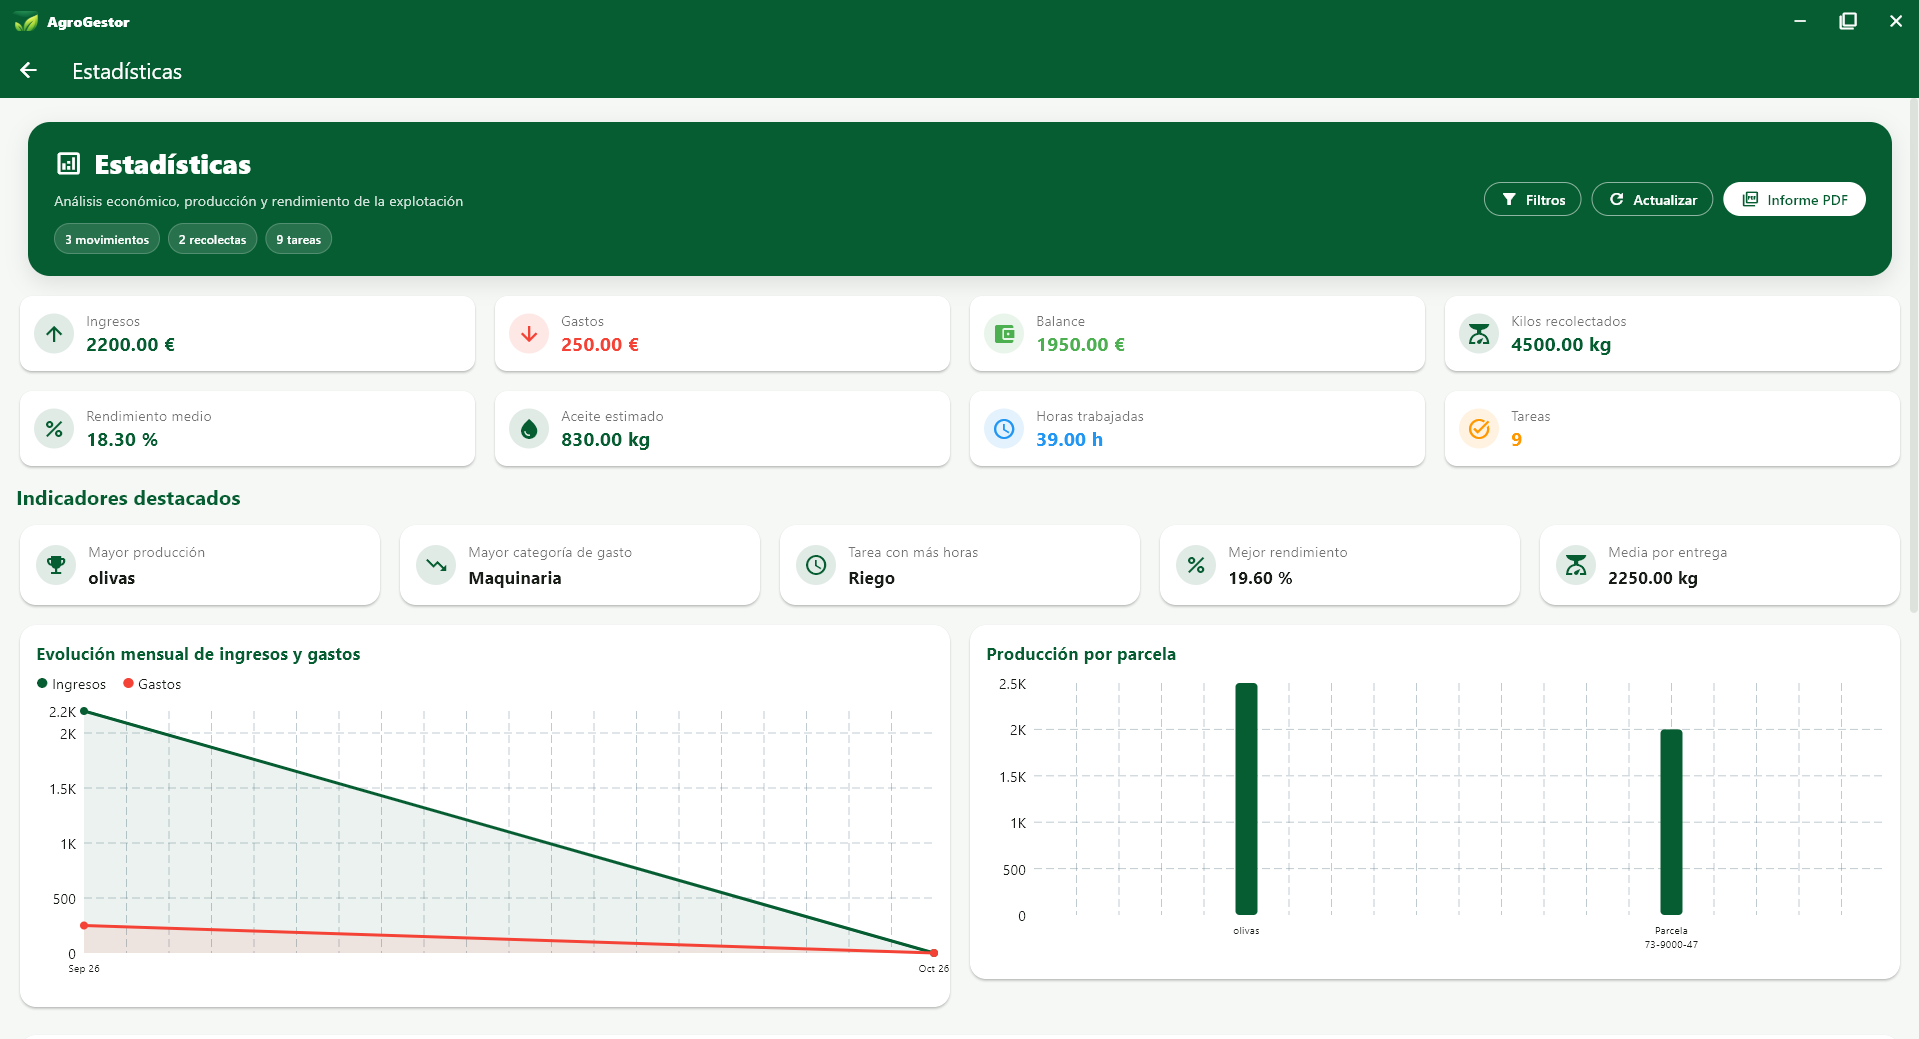Click the Mejor rendimiento percent icon
Image resolution: width=1919 pixels, height=1039 pixels.
(1196, 565)
